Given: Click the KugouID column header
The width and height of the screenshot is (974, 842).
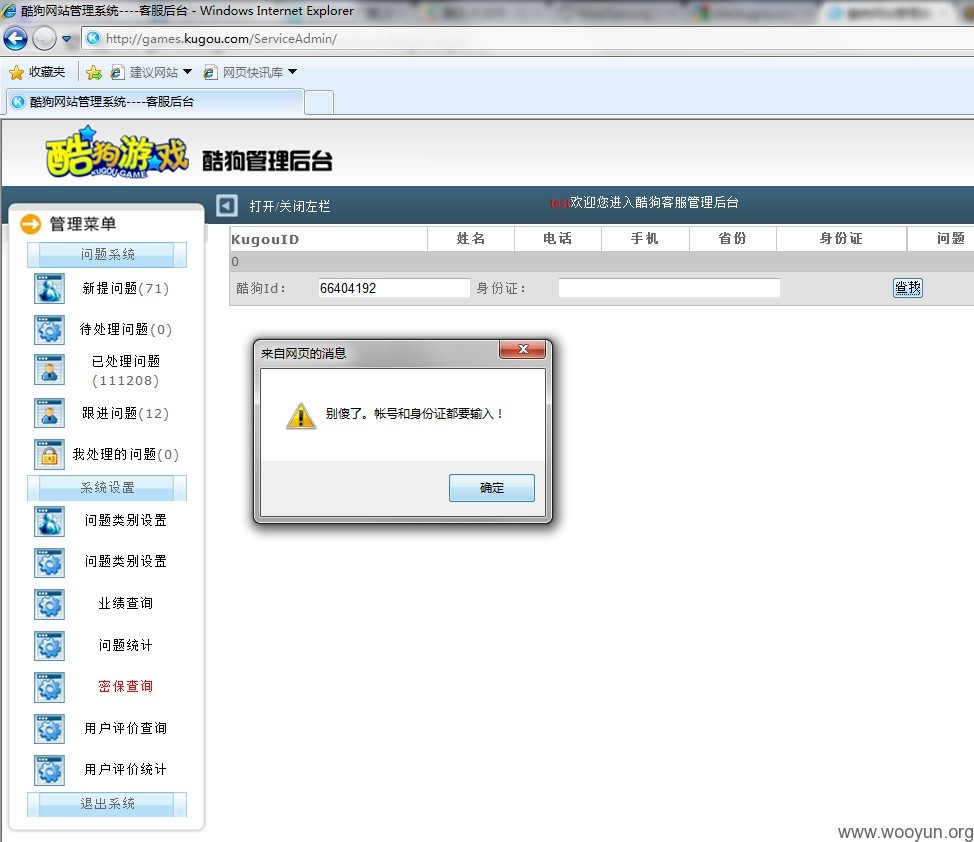Looking at the screenshot, I should 328,239.
